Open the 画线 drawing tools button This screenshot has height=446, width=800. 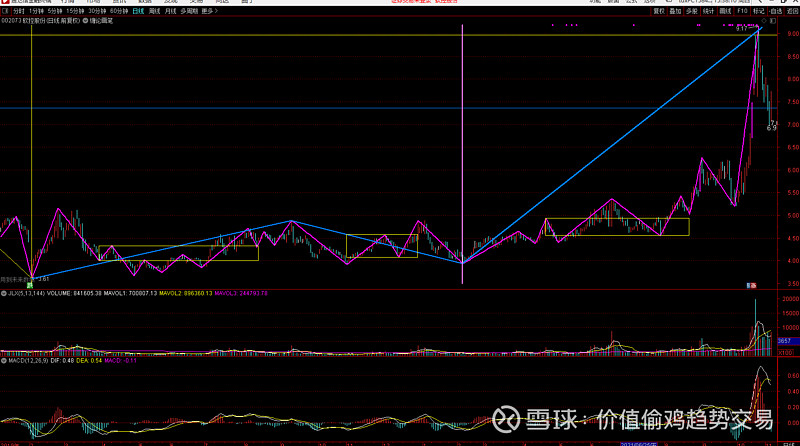pyautogui.click(x=725, y=11)
